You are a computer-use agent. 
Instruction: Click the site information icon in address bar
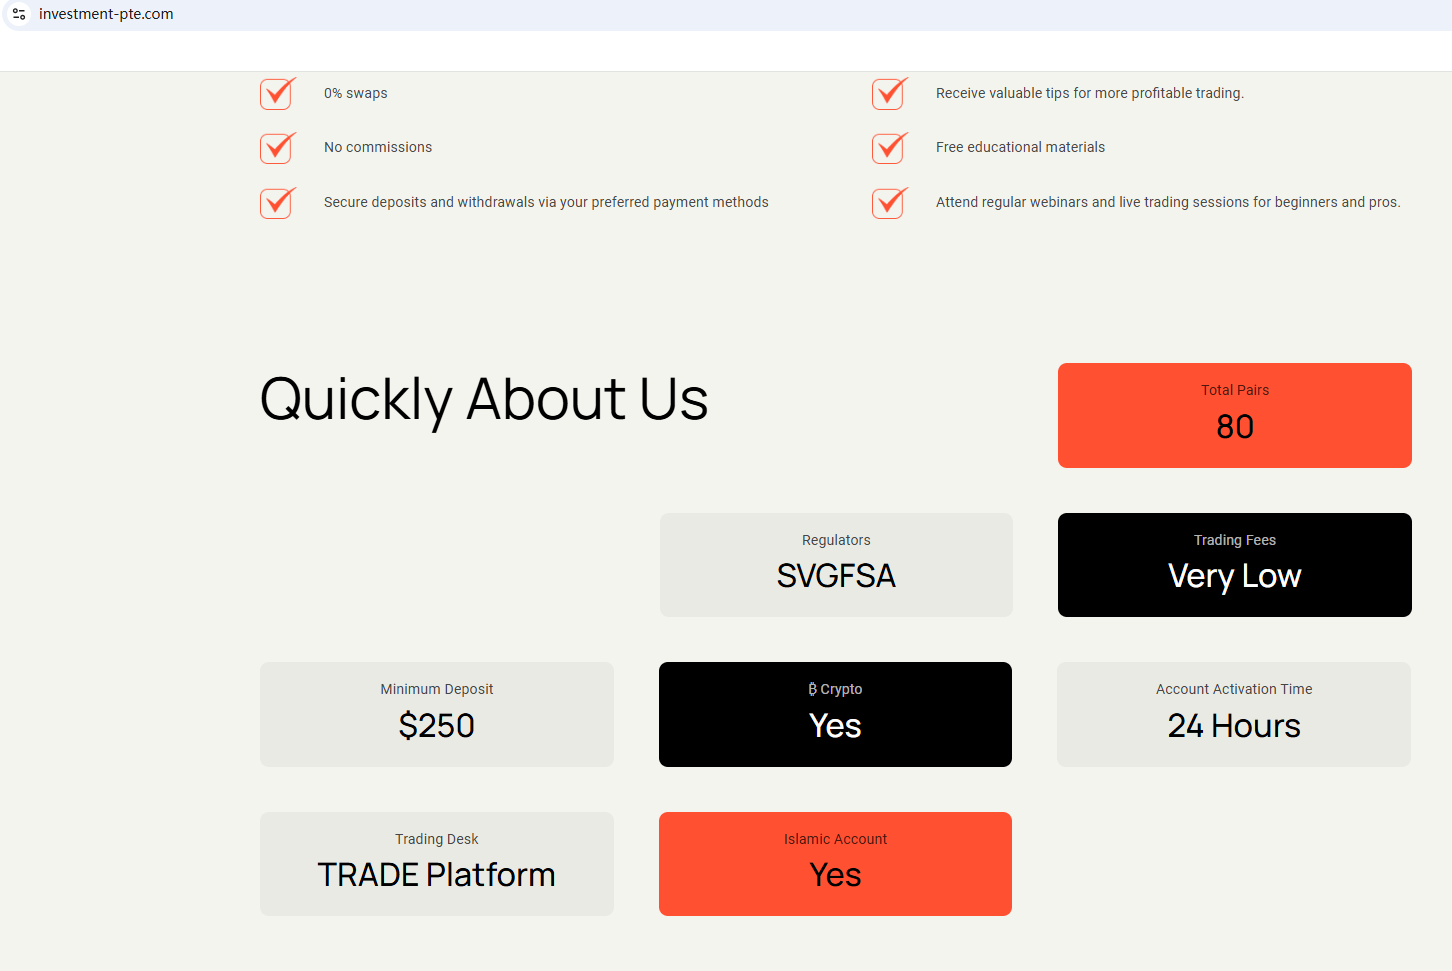19,14
